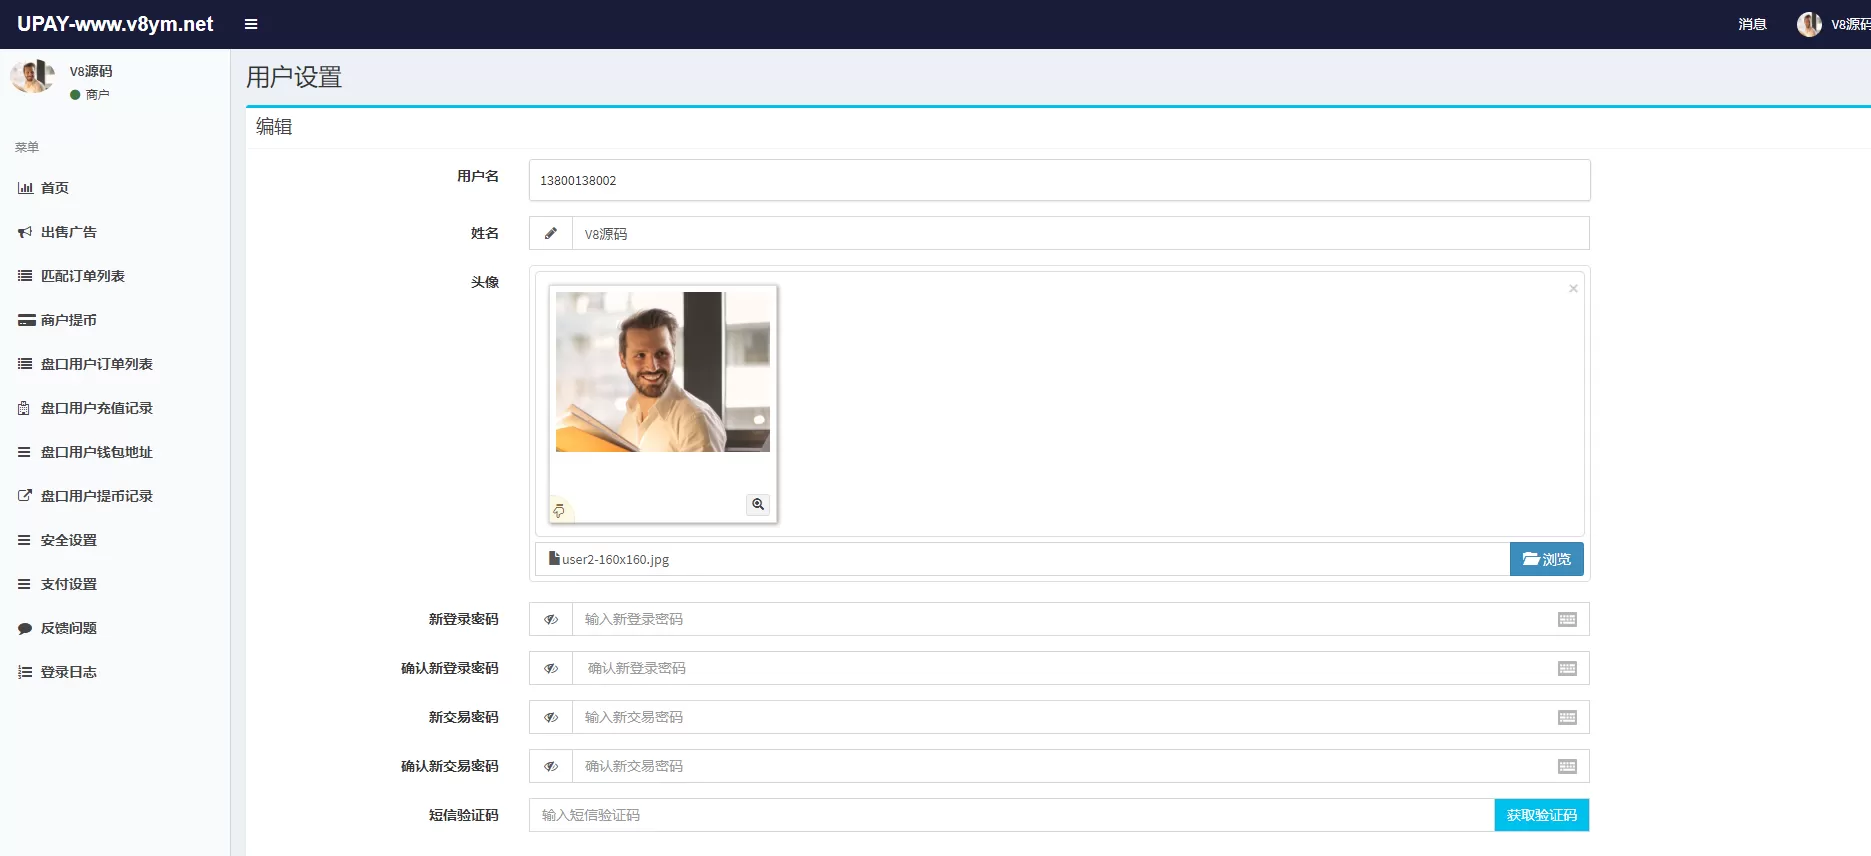
Task: Click the pencil icon beside name field
Action: [551, 234]
